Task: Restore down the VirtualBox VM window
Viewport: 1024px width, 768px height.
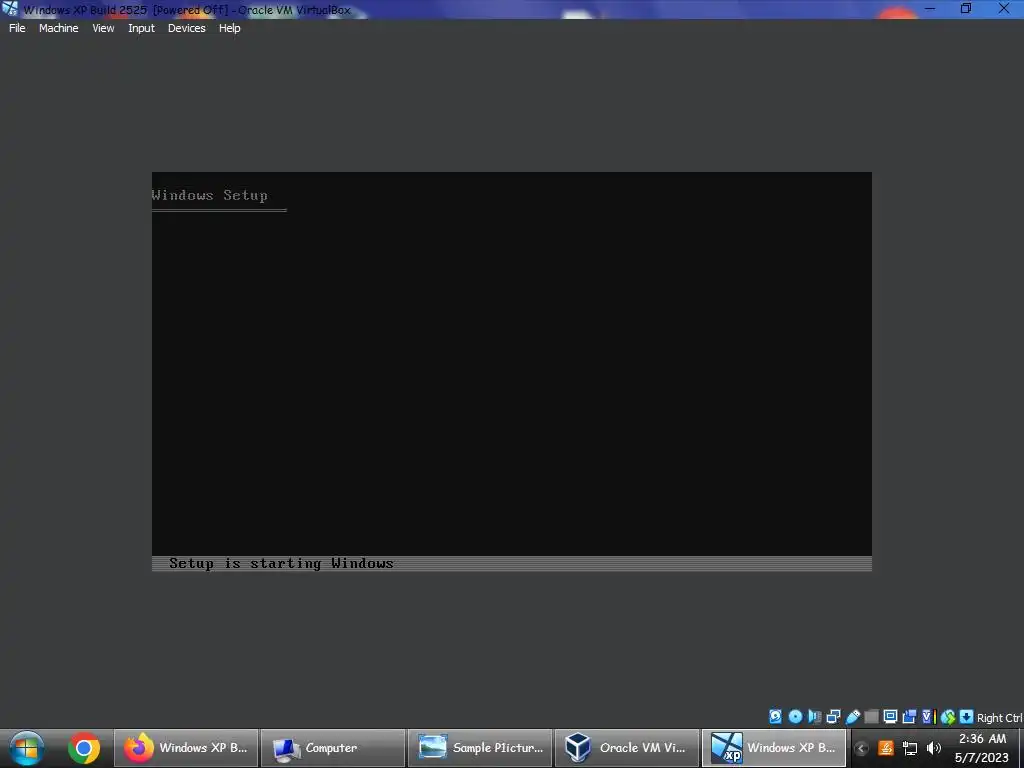Action: coord(966,9)
